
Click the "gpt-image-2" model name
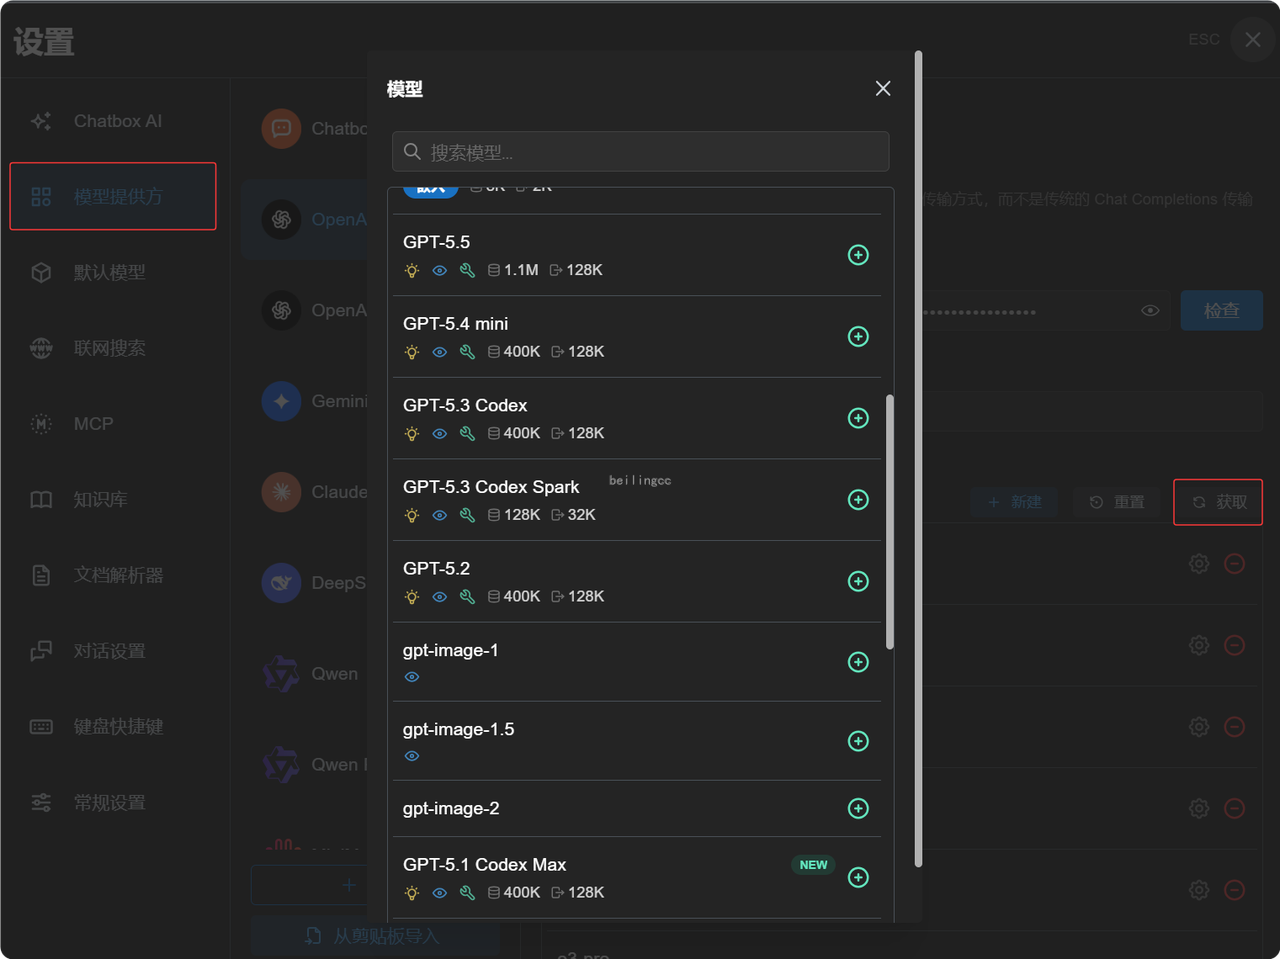pos(451,808)
